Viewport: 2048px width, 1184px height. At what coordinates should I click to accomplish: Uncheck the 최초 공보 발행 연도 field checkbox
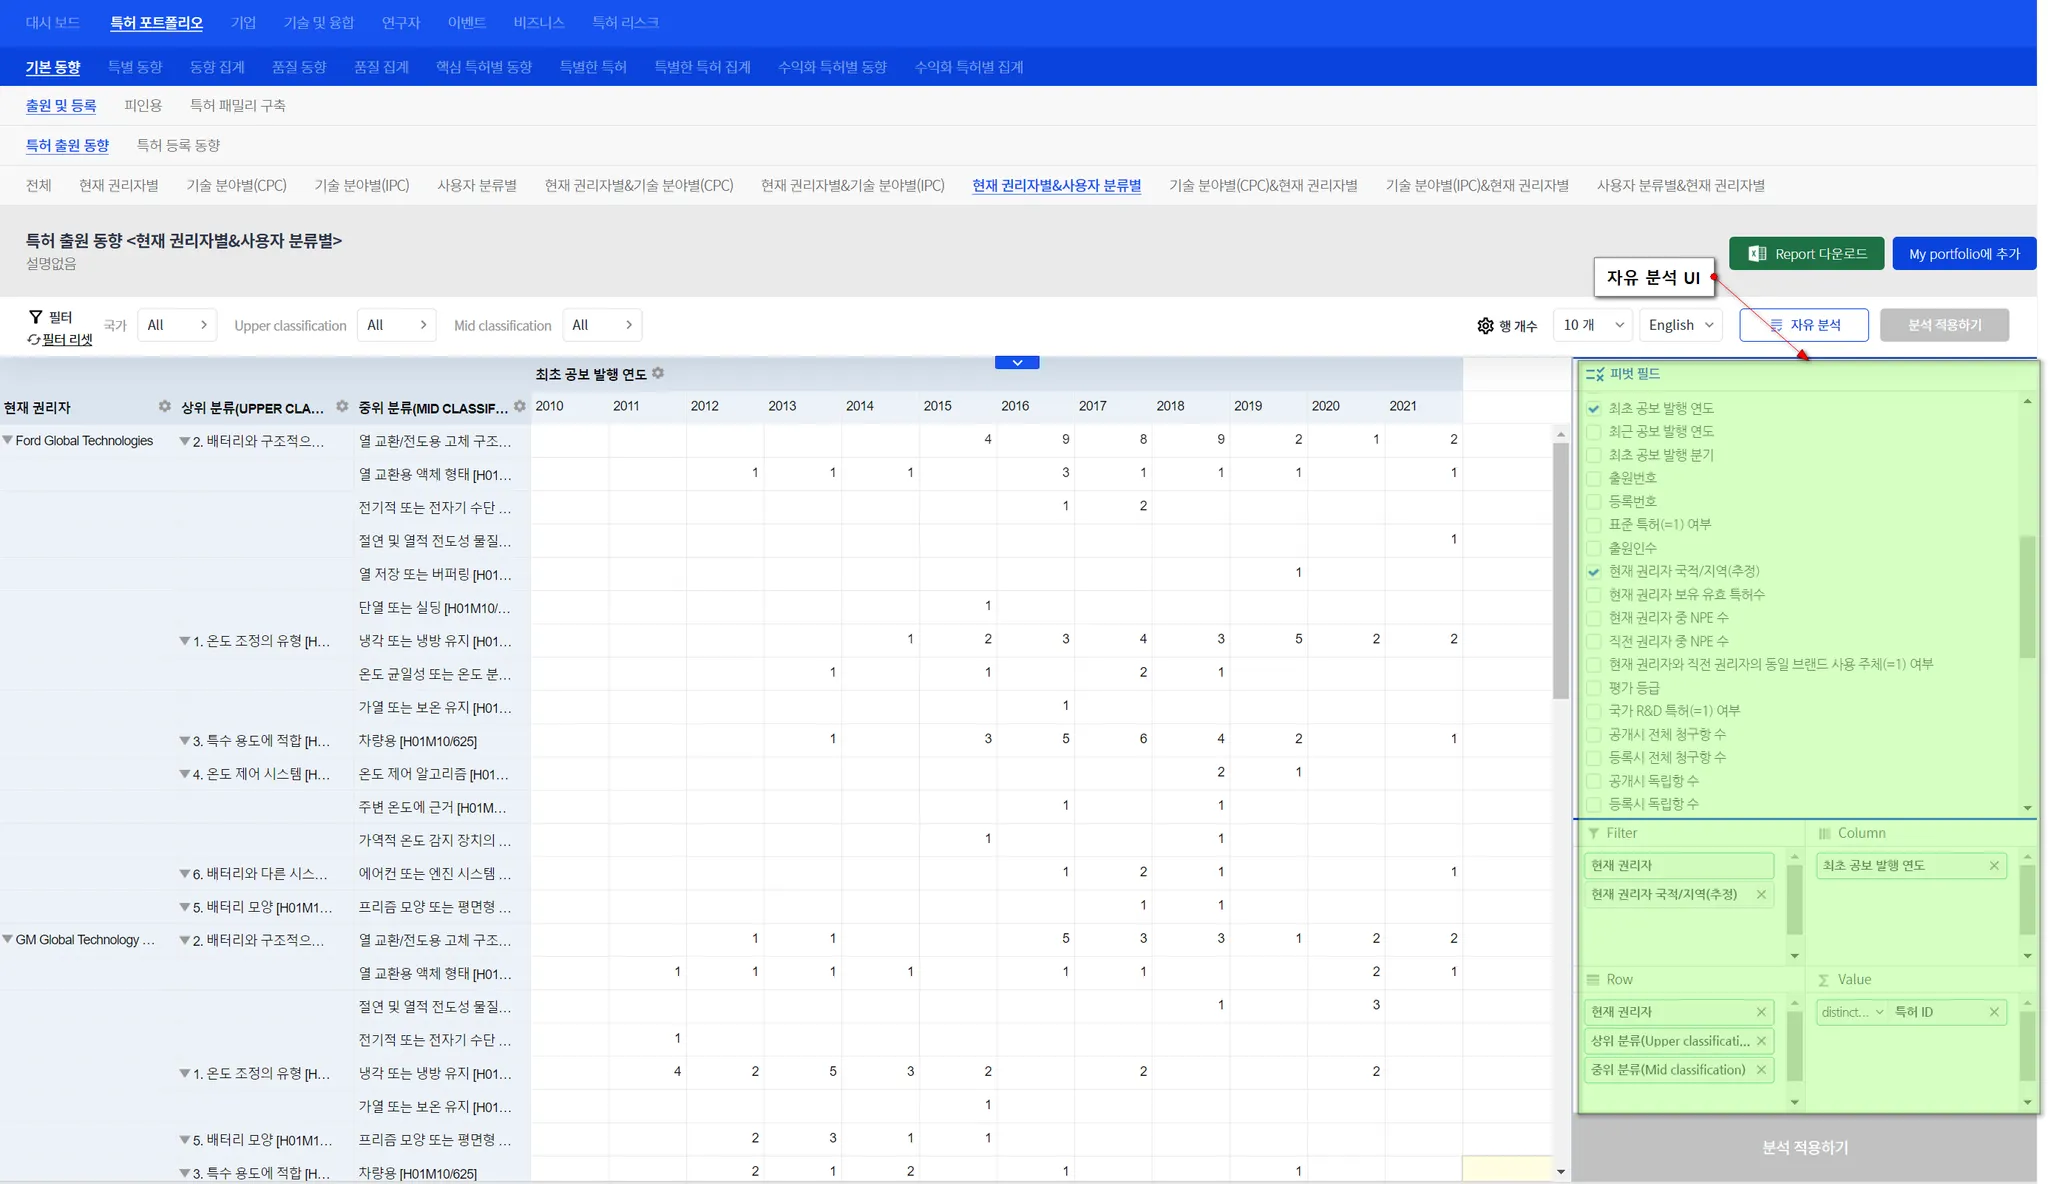point(1594,409)
